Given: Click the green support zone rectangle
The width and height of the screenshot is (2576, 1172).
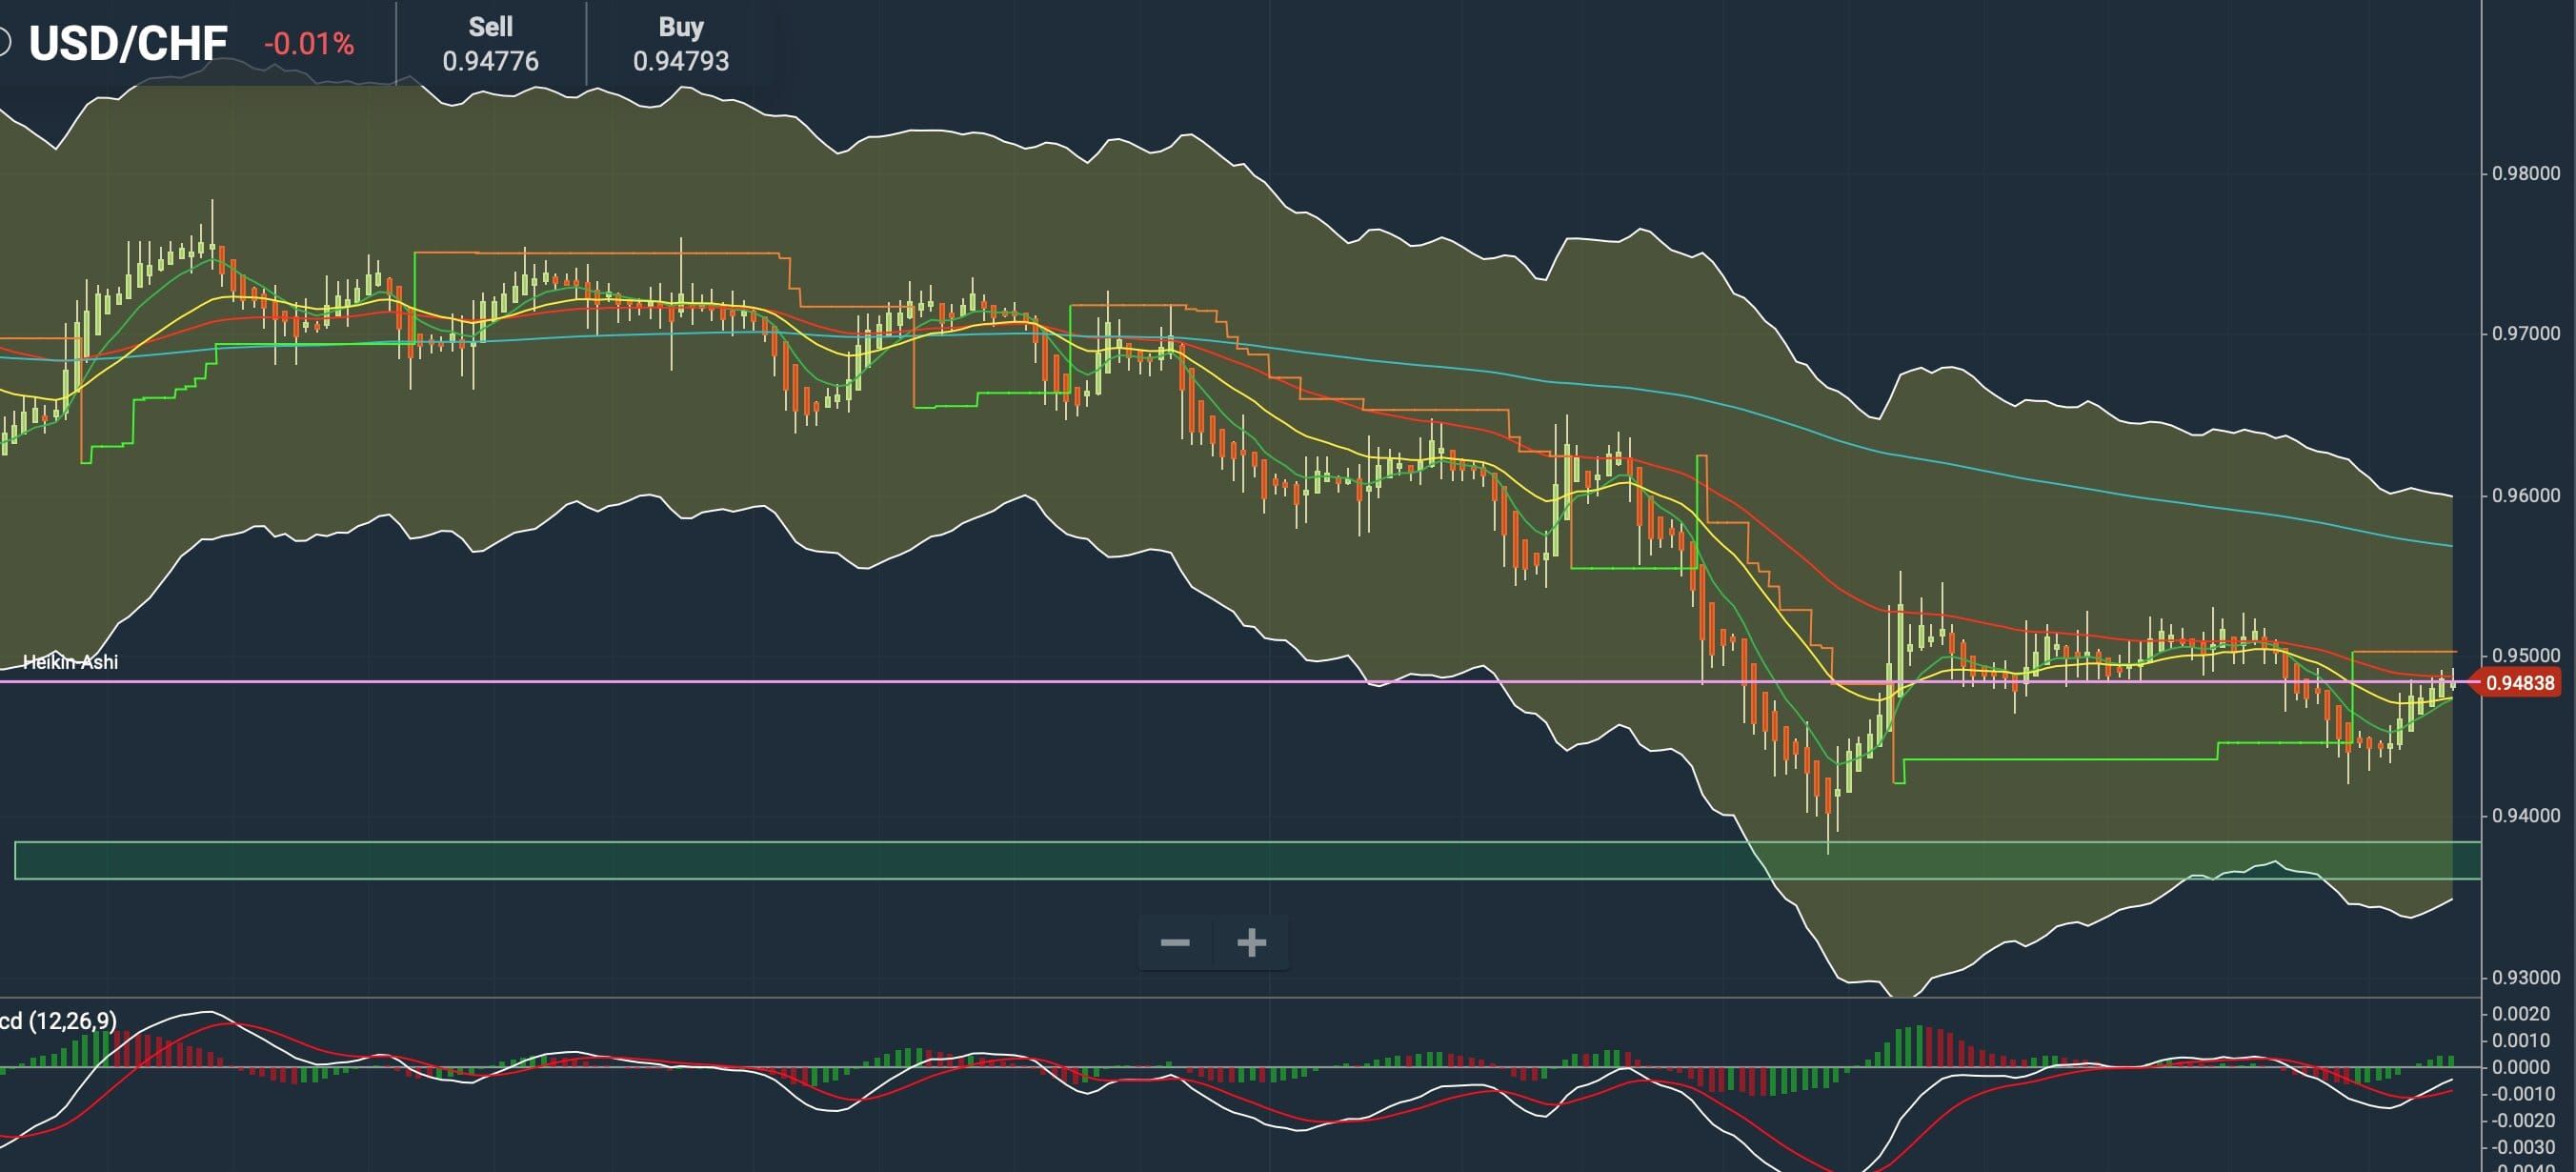Looking at the screenshot, I should 1247,861.
